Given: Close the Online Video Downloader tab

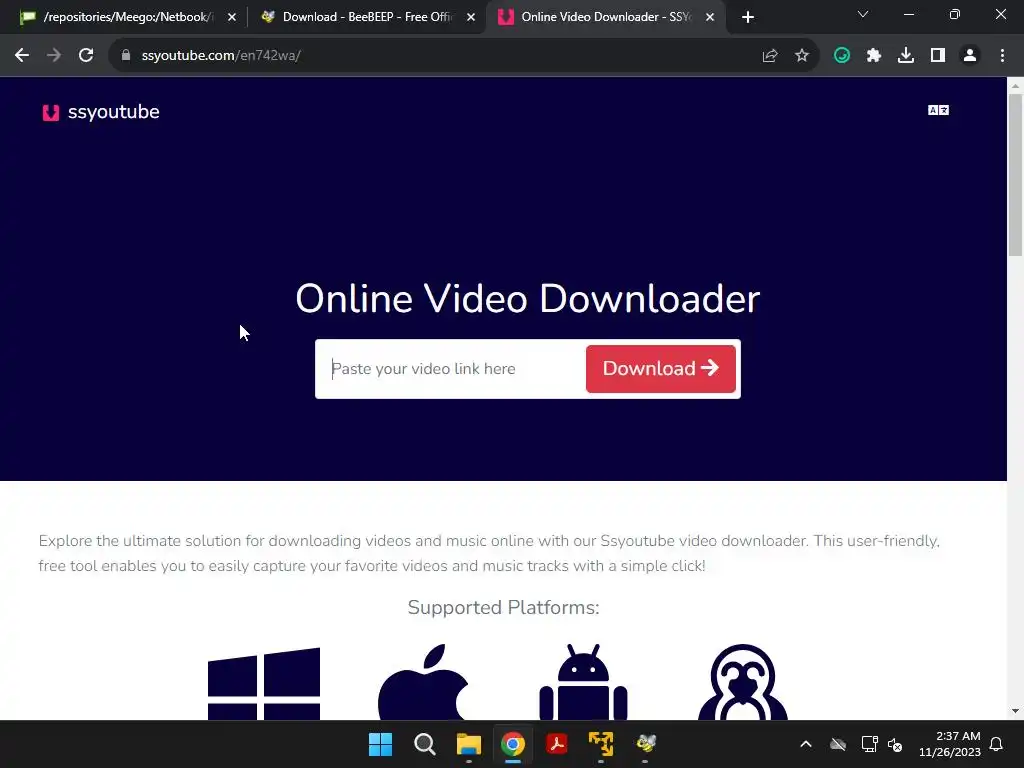Looking at the screenshot, I should point(710,18).
